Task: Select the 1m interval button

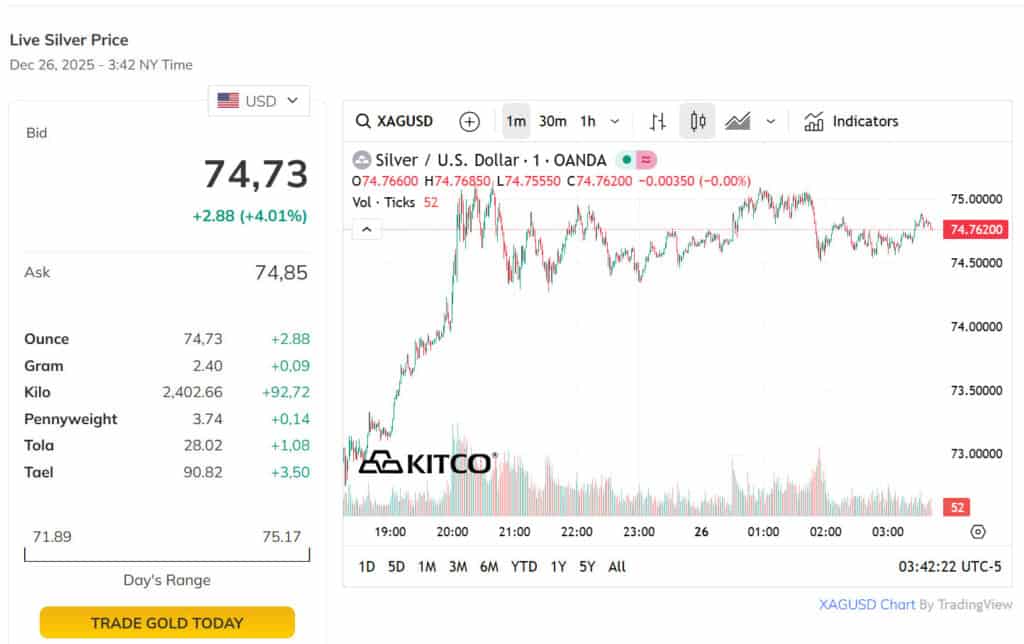Action: (516, 121)
